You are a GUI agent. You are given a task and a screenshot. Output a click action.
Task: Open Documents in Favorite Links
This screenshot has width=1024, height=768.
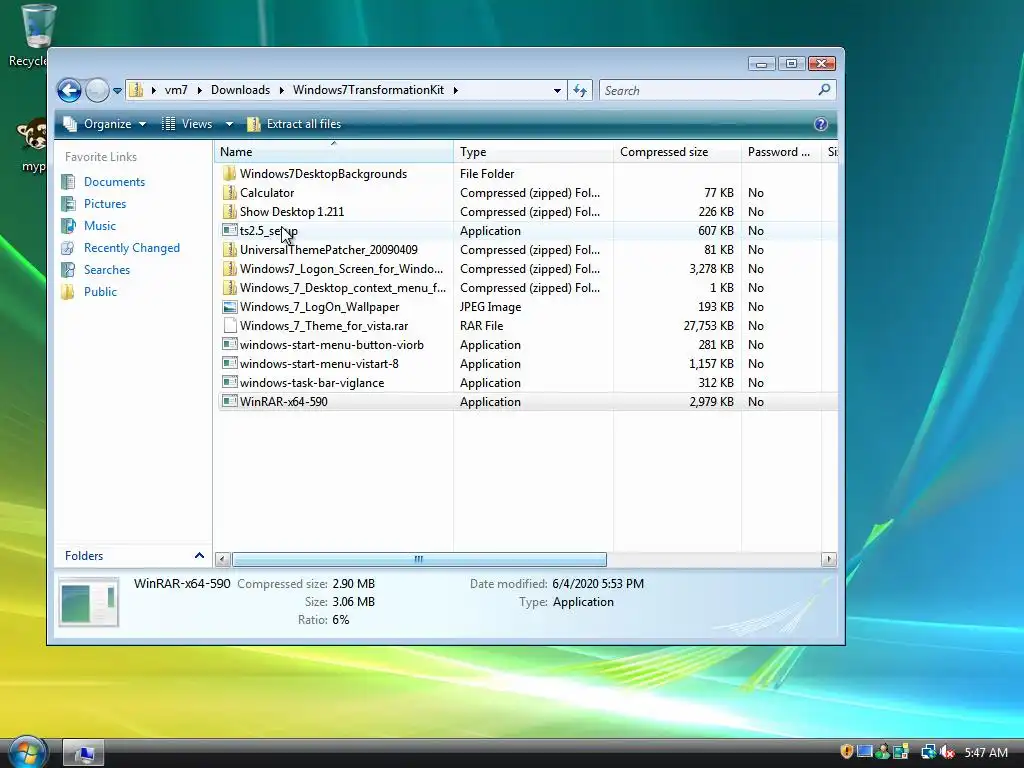tap(114, 182)
